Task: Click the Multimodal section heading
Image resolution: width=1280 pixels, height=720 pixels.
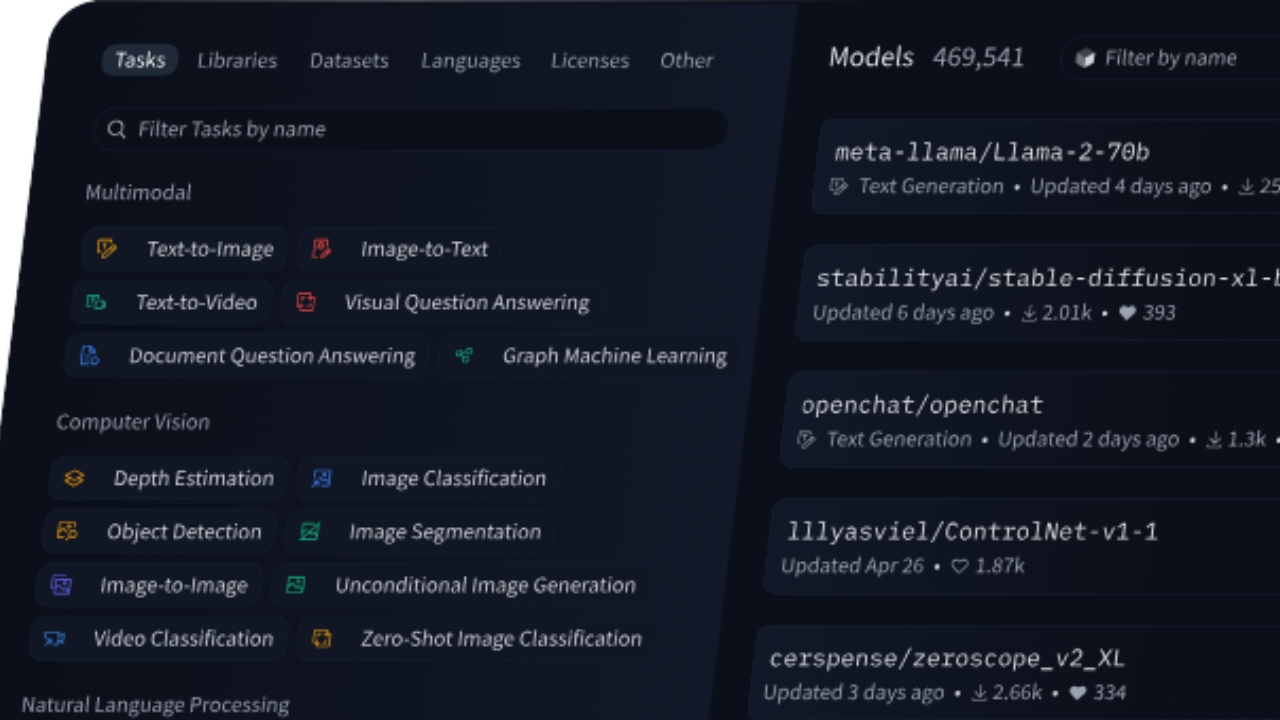Action: 138,192
